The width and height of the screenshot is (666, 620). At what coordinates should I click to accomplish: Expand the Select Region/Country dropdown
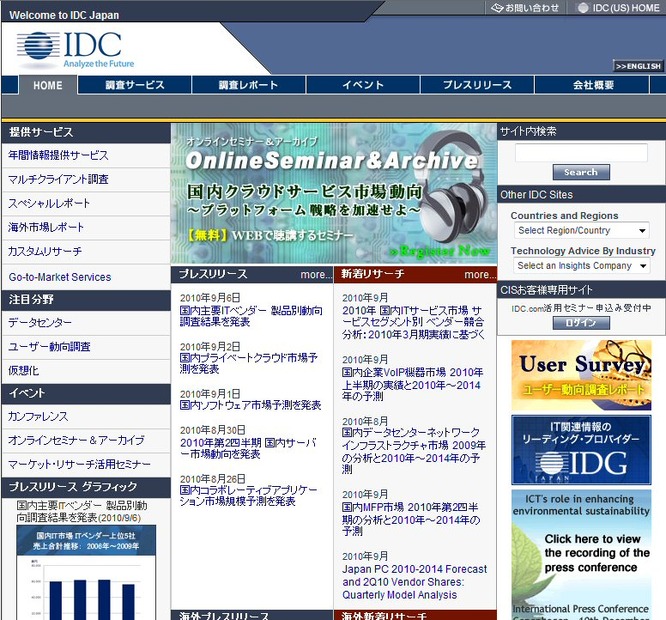tap(581, 230)
